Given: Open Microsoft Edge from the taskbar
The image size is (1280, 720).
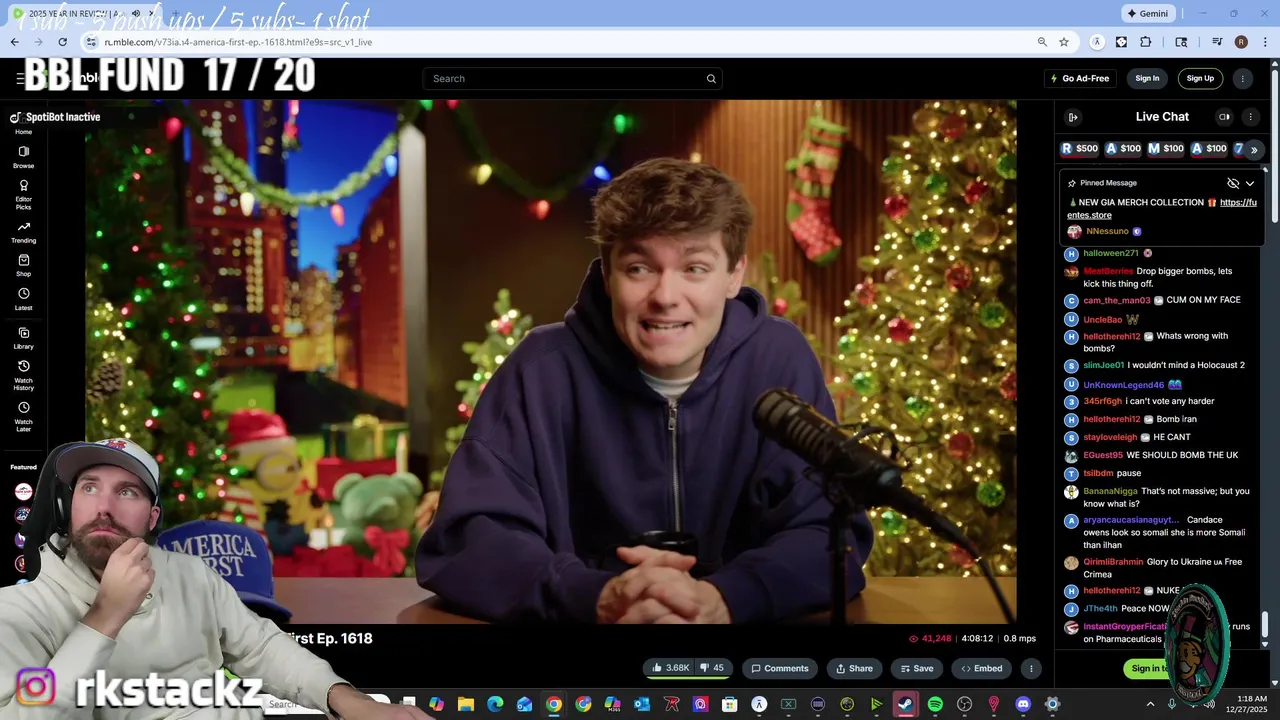Looking at the screenshot, I should coord(495,704).
